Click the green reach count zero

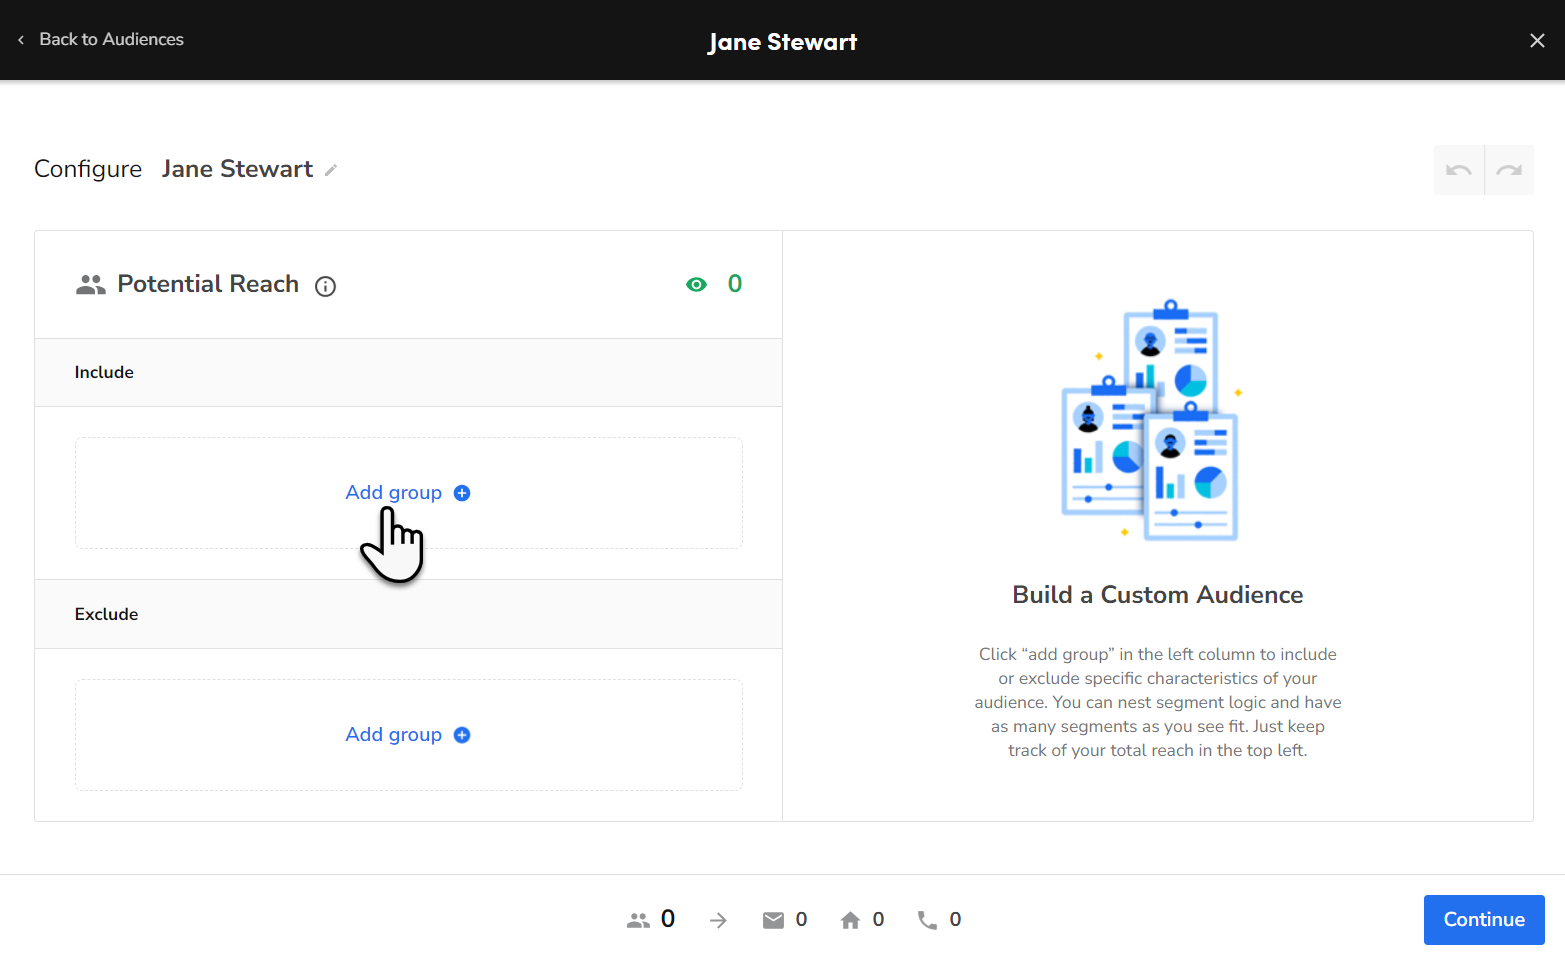click(735, 284)
